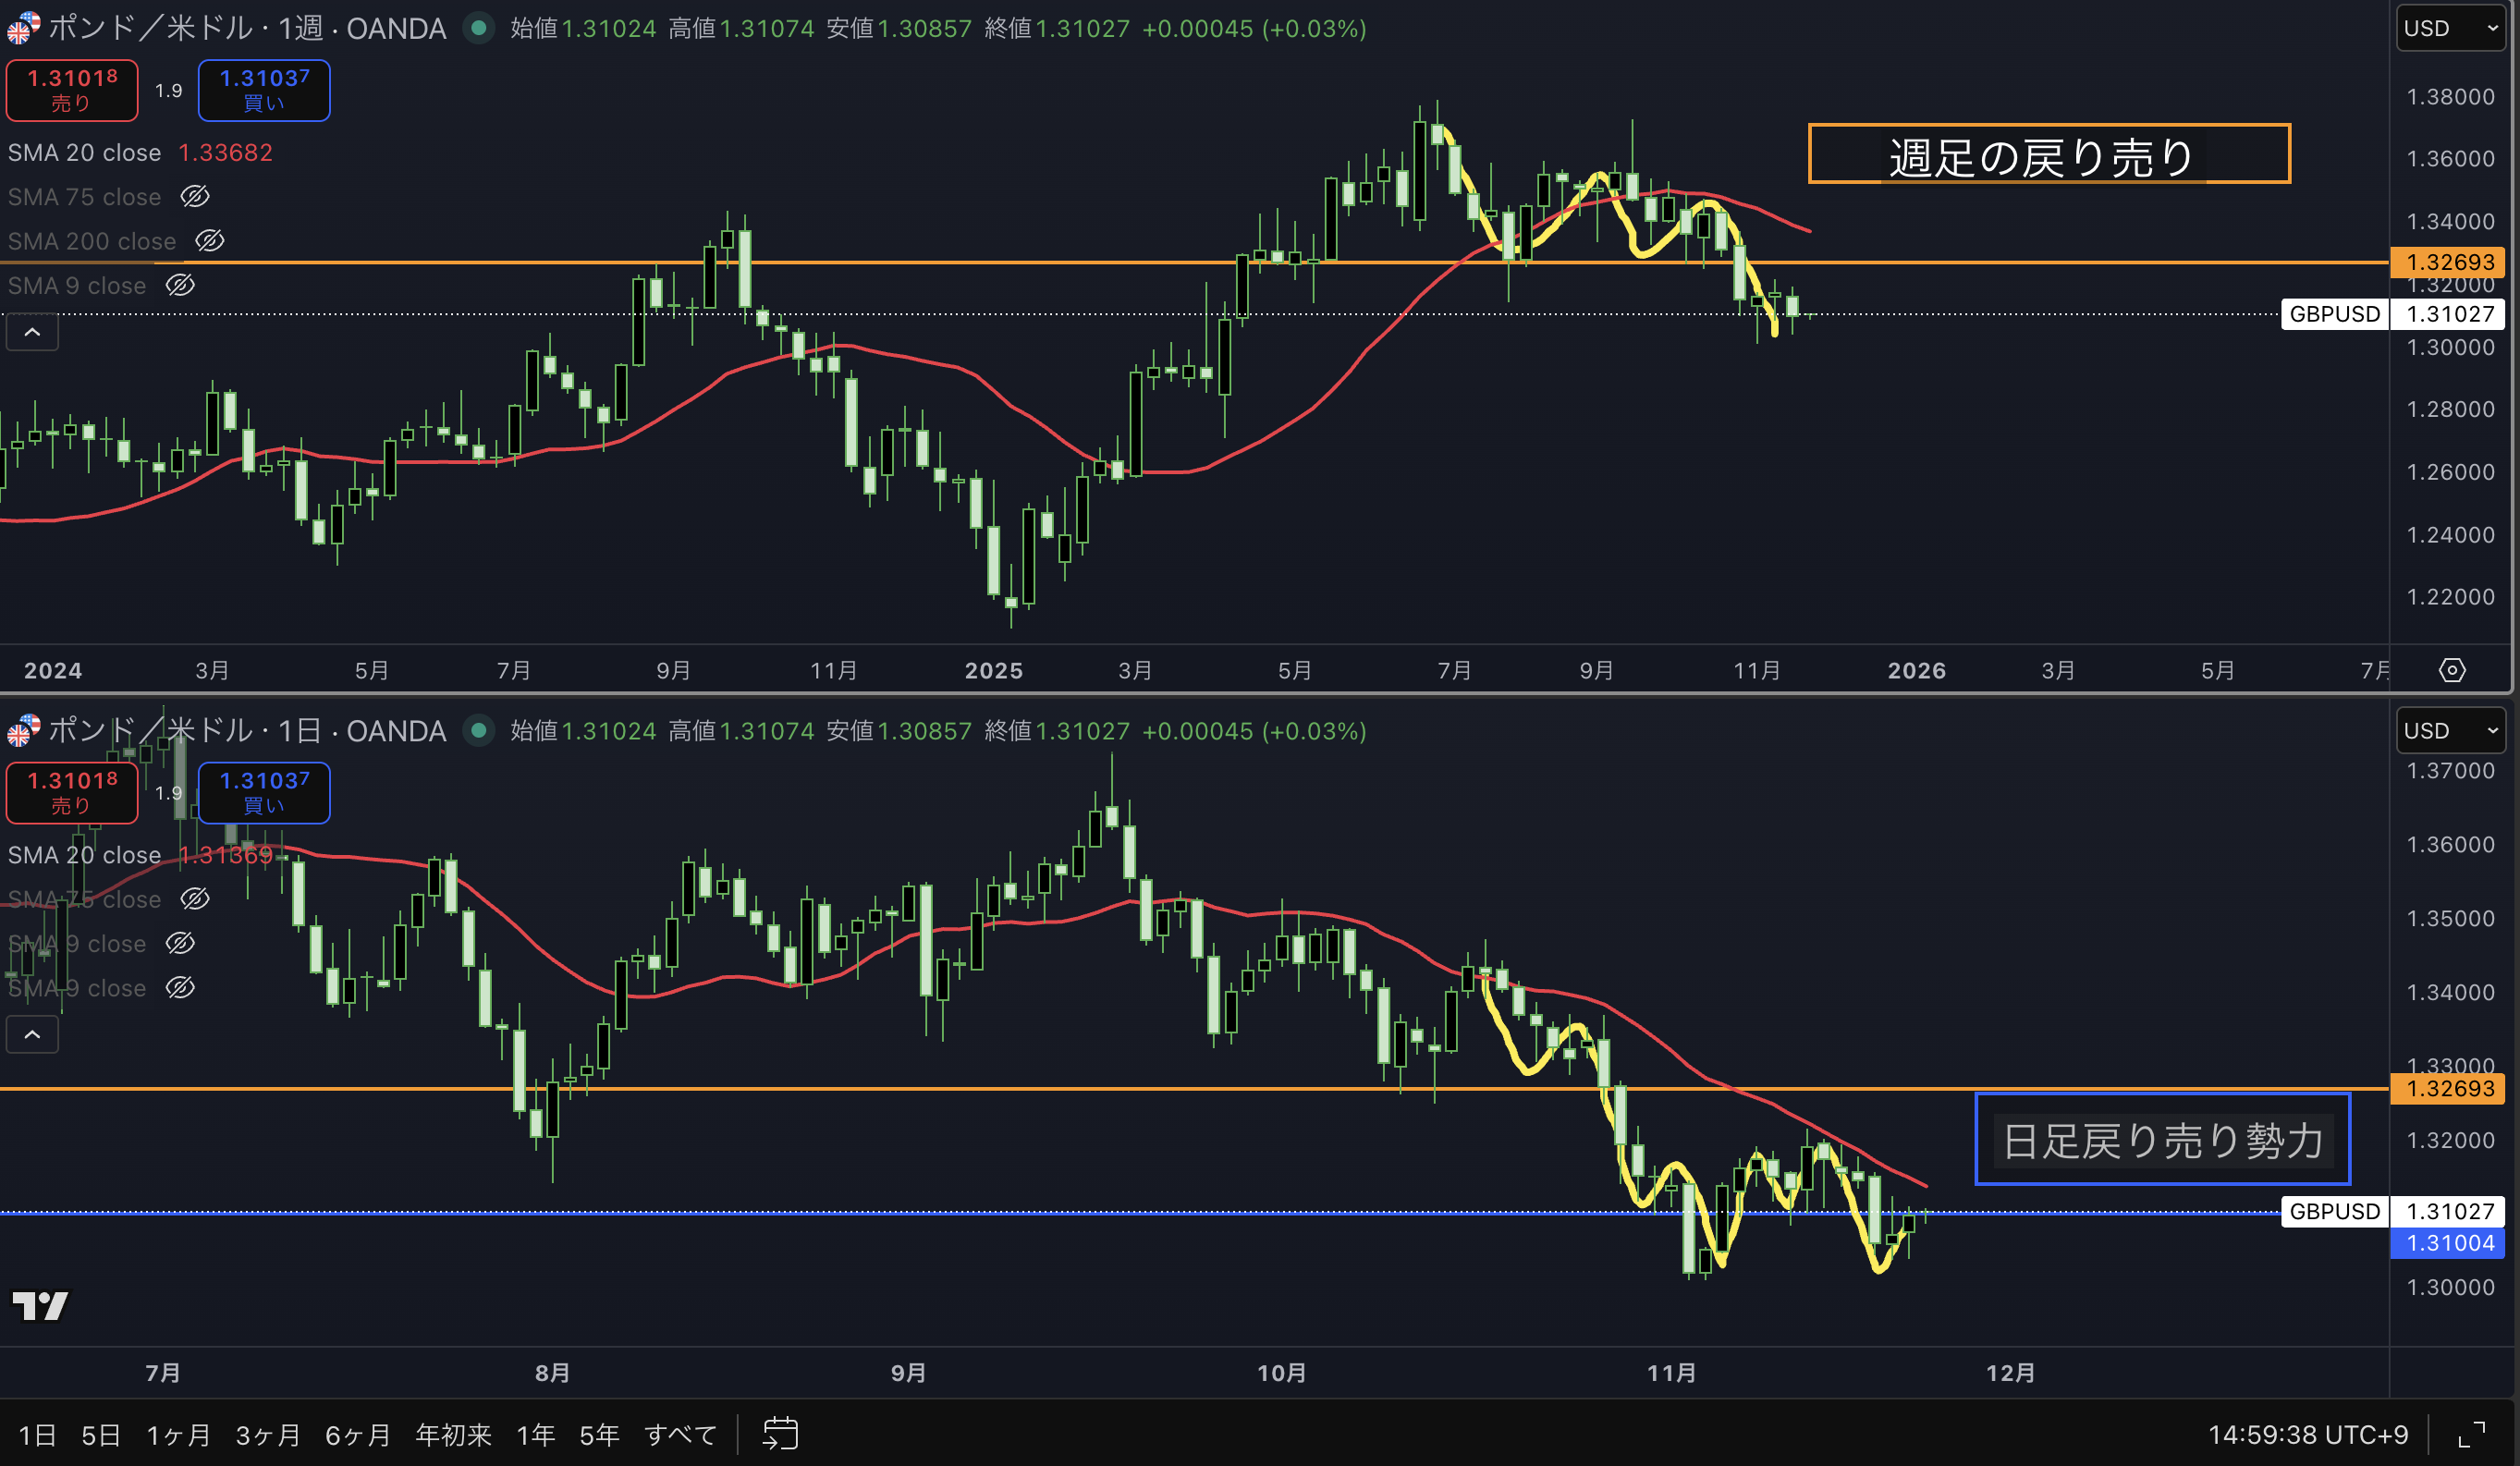Viewport: 2520px width, 1466px height.
Task: Click the market status dot on weekly chart
Action: click(479, 28)
